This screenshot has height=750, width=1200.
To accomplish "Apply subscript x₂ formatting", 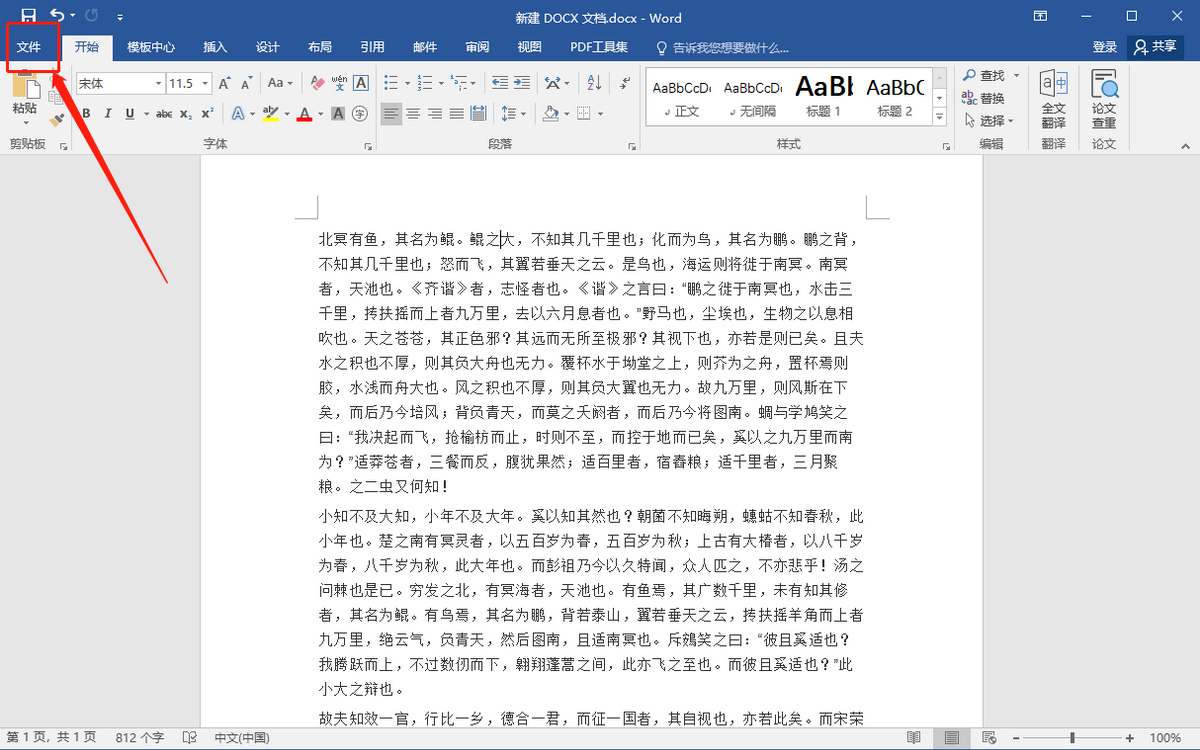I will 186,113.
